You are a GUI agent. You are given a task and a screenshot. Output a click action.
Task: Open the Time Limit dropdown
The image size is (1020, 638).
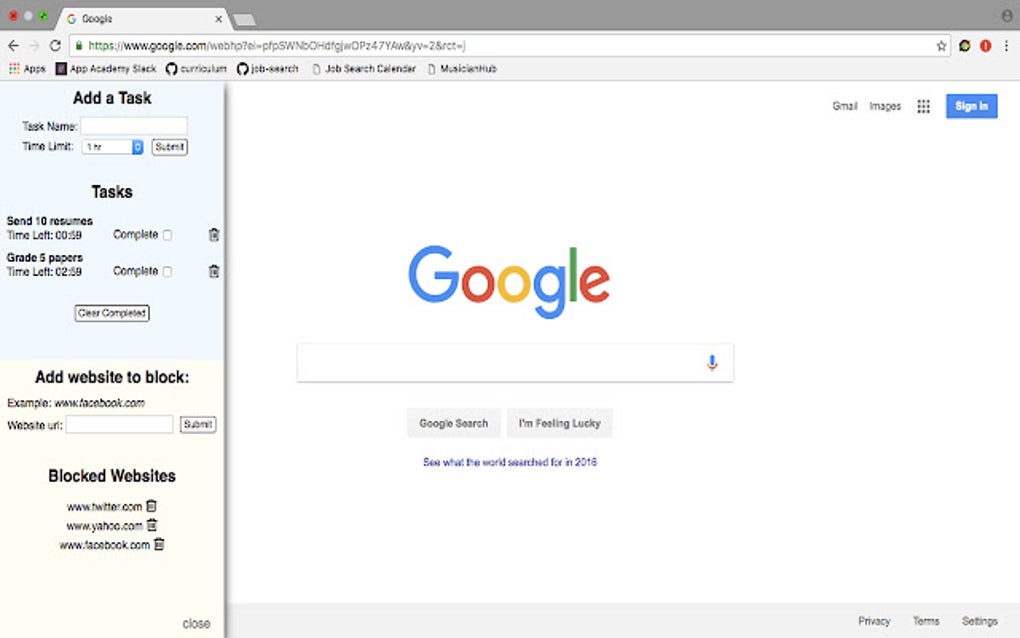(111, 146)
